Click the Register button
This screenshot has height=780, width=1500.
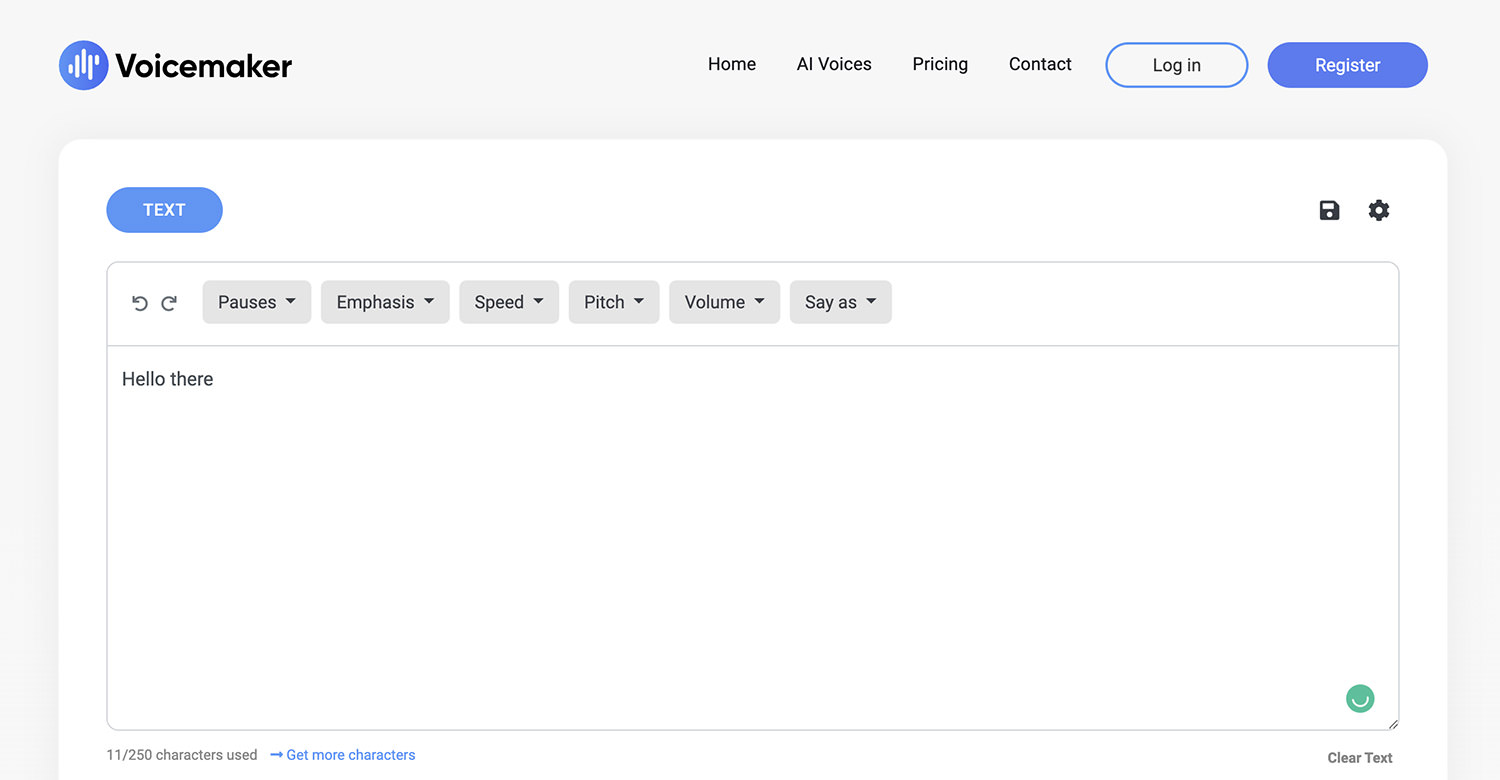[1348, 65]
